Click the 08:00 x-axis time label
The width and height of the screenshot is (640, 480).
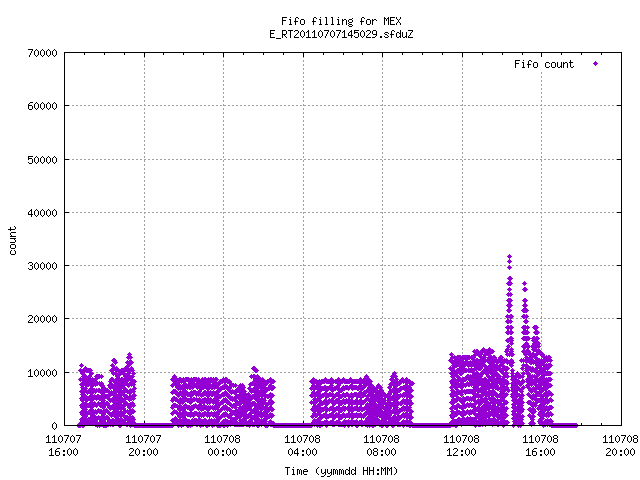coord(381,452)
